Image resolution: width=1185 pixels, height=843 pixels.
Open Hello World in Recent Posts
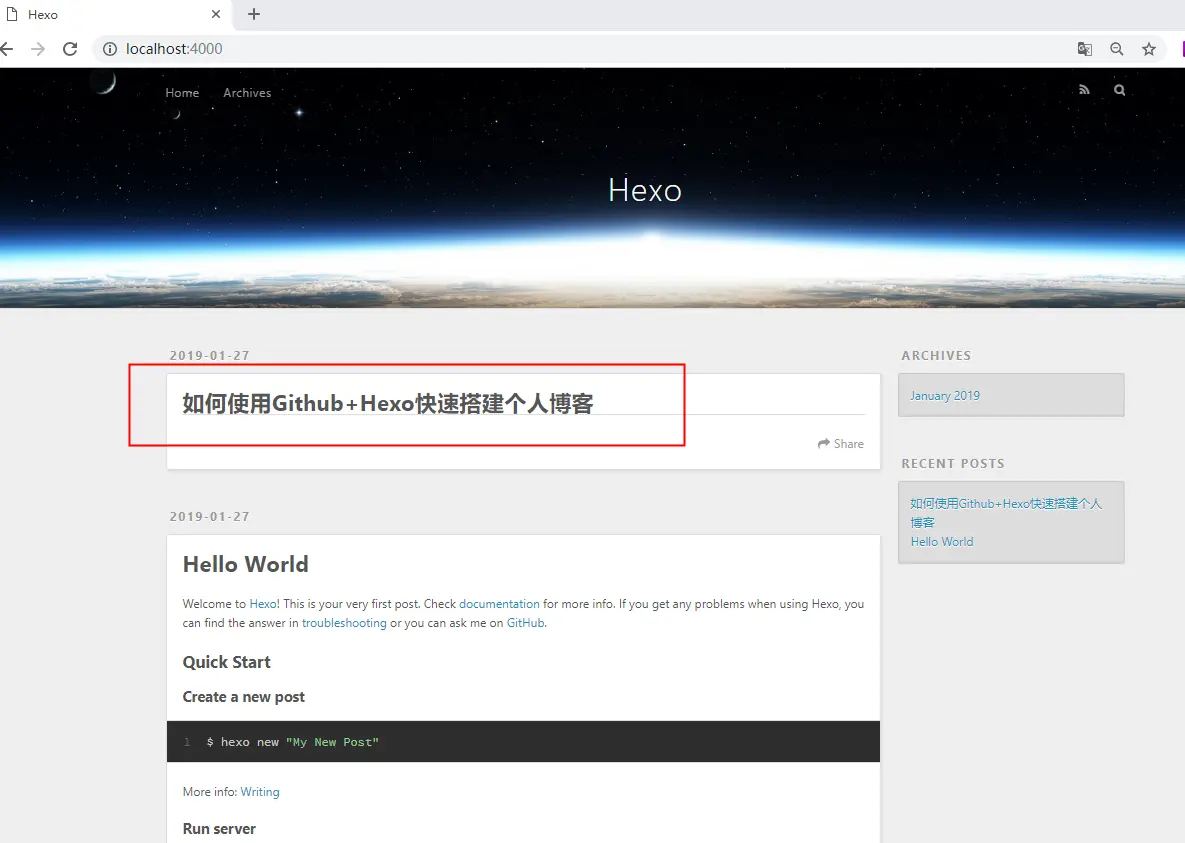pyautogui.click(x=942, y=541)
